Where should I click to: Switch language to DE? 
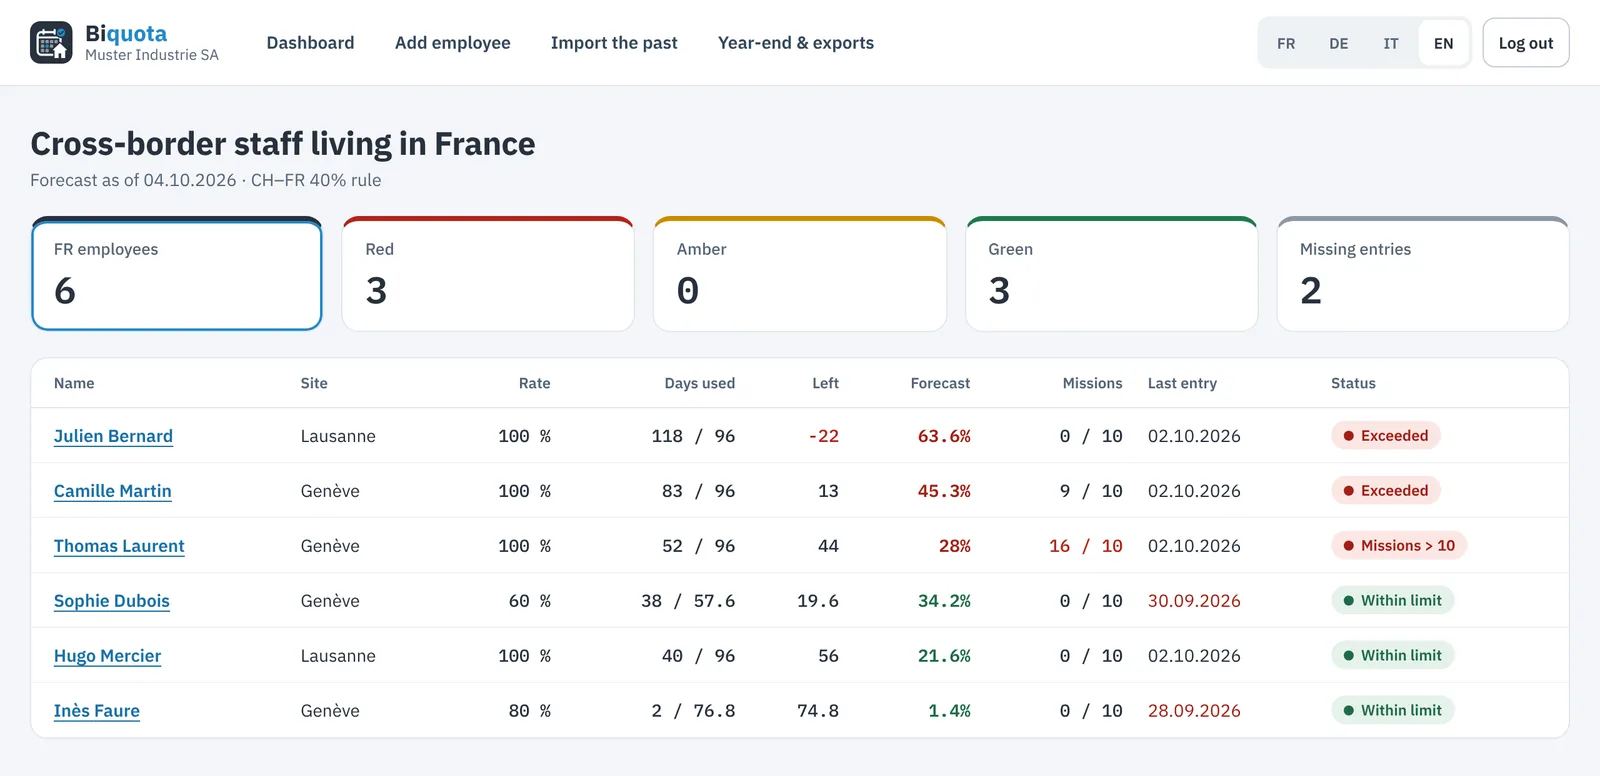pos(1338,43)
